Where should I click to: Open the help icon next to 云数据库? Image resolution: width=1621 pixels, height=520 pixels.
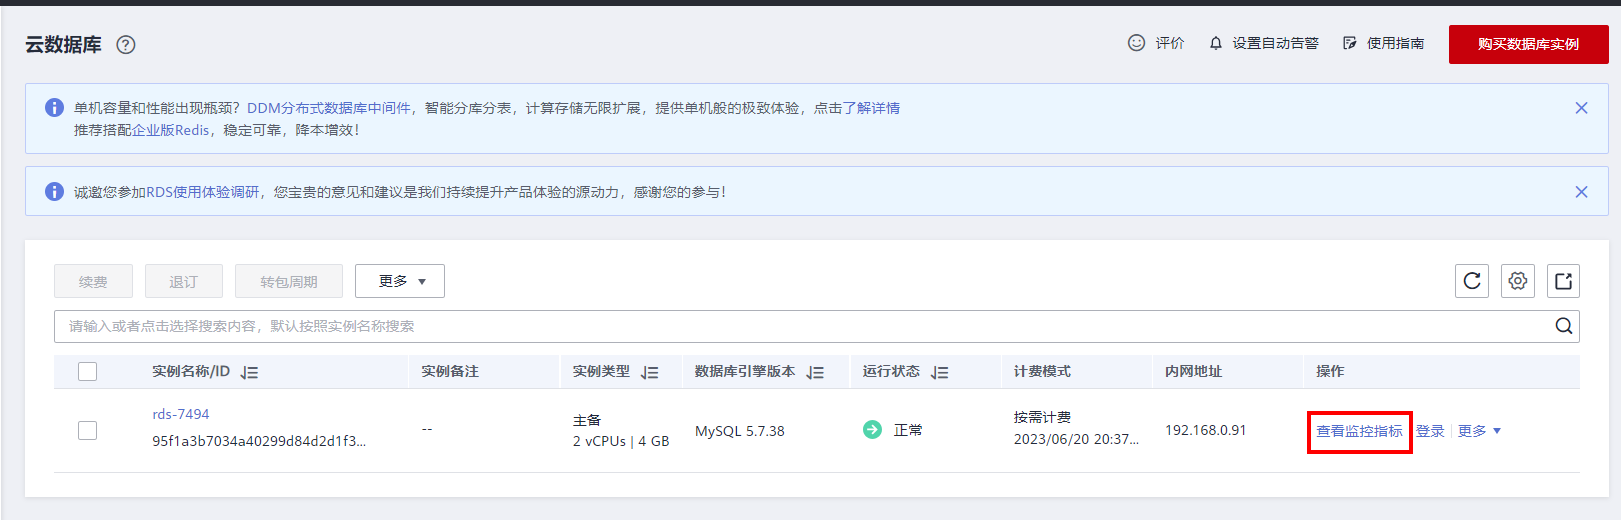(x=126, y=44)
